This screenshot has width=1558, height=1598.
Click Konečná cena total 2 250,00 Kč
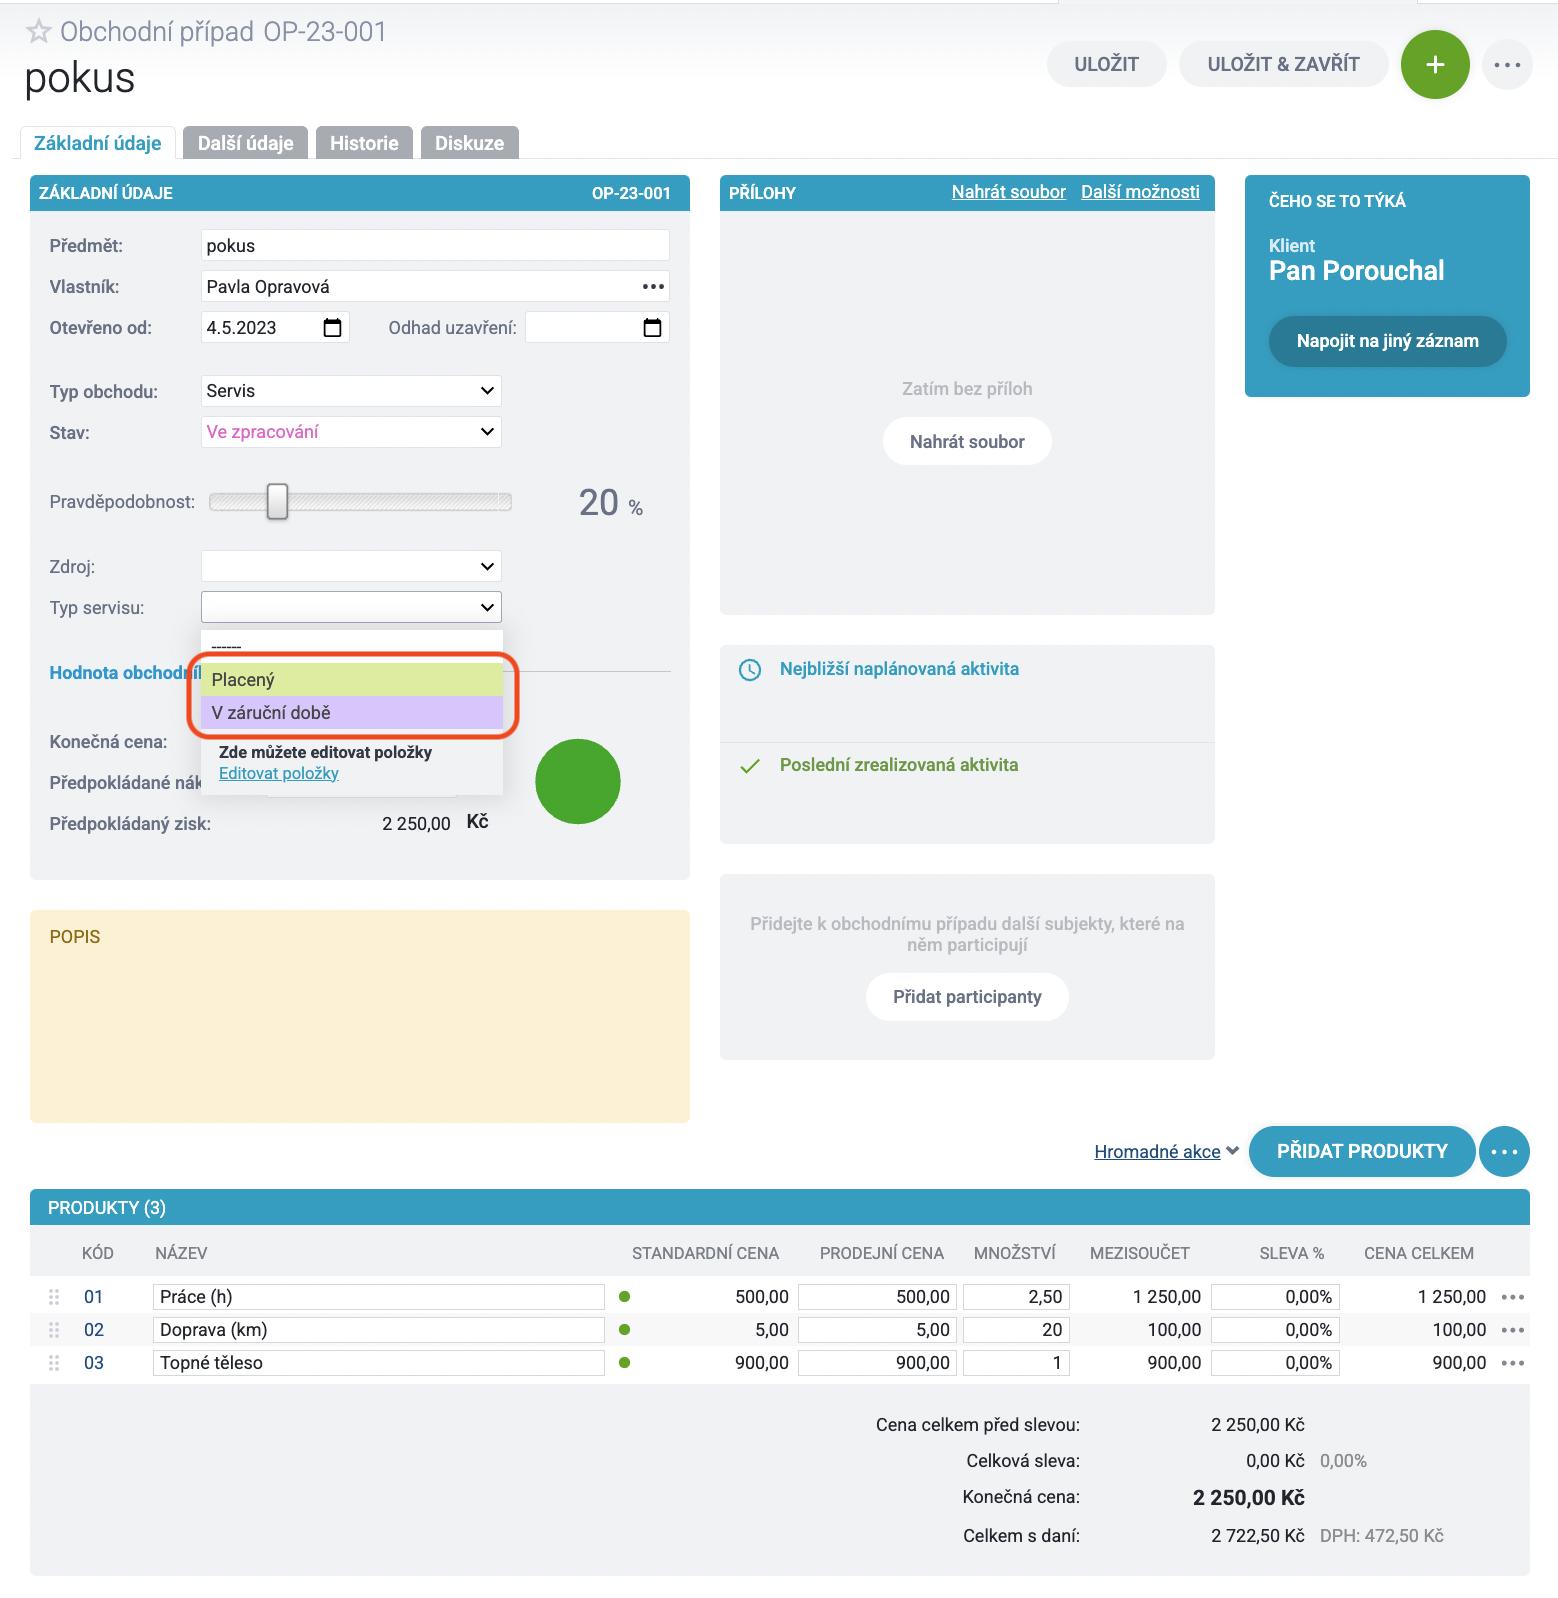[1248, 1498]
